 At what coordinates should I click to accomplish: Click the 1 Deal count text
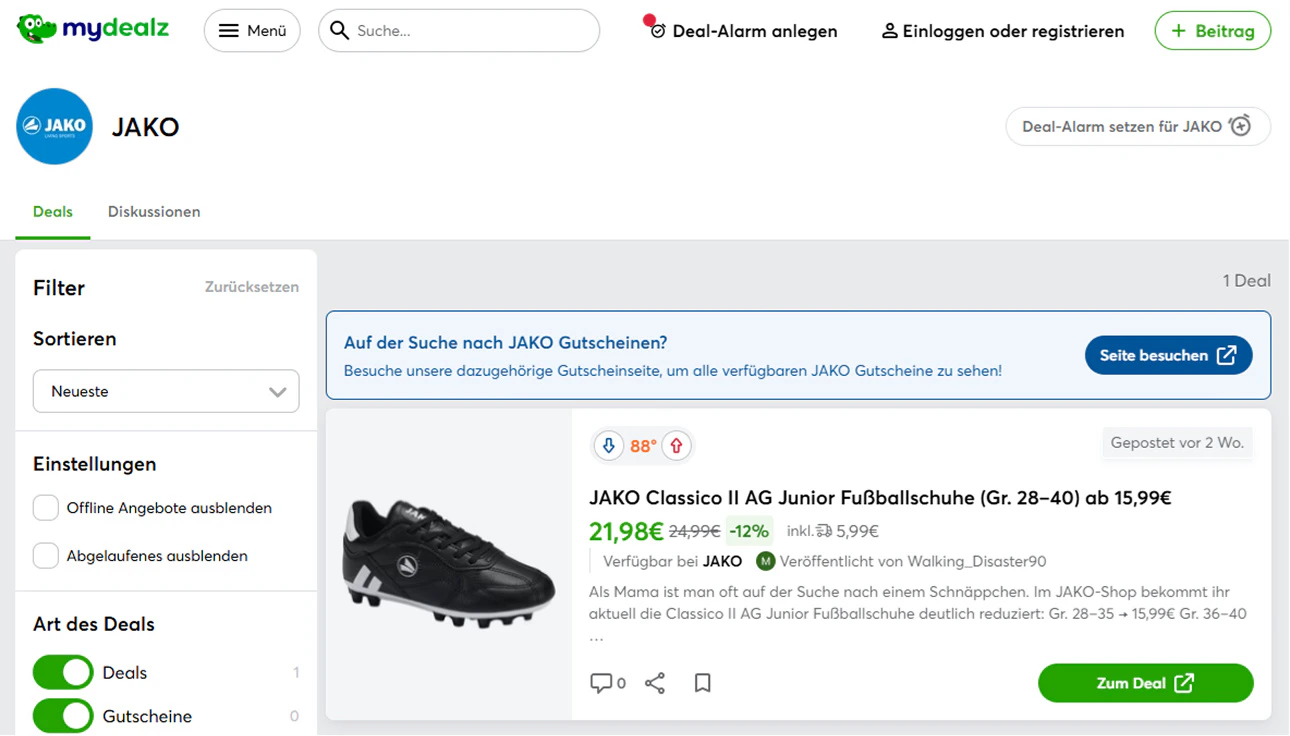1246,281
